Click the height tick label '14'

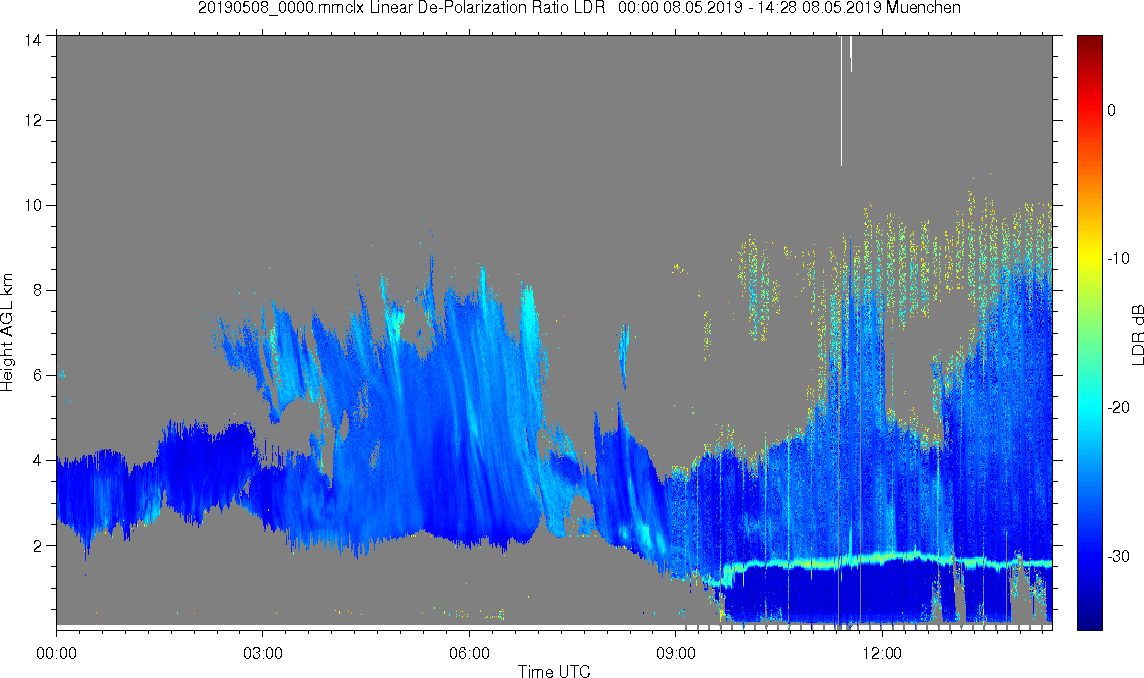point(31,40)
